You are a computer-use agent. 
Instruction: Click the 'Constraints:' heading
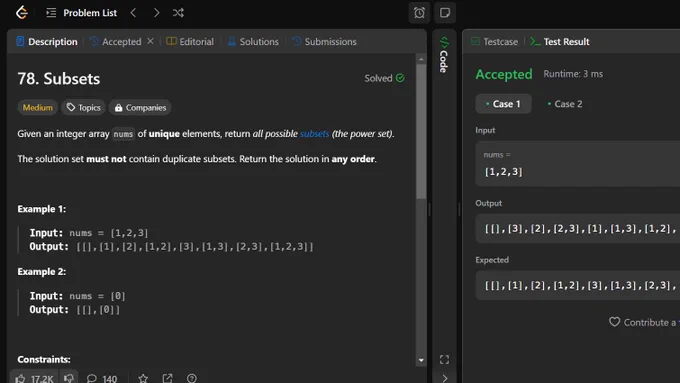[44, 359]
